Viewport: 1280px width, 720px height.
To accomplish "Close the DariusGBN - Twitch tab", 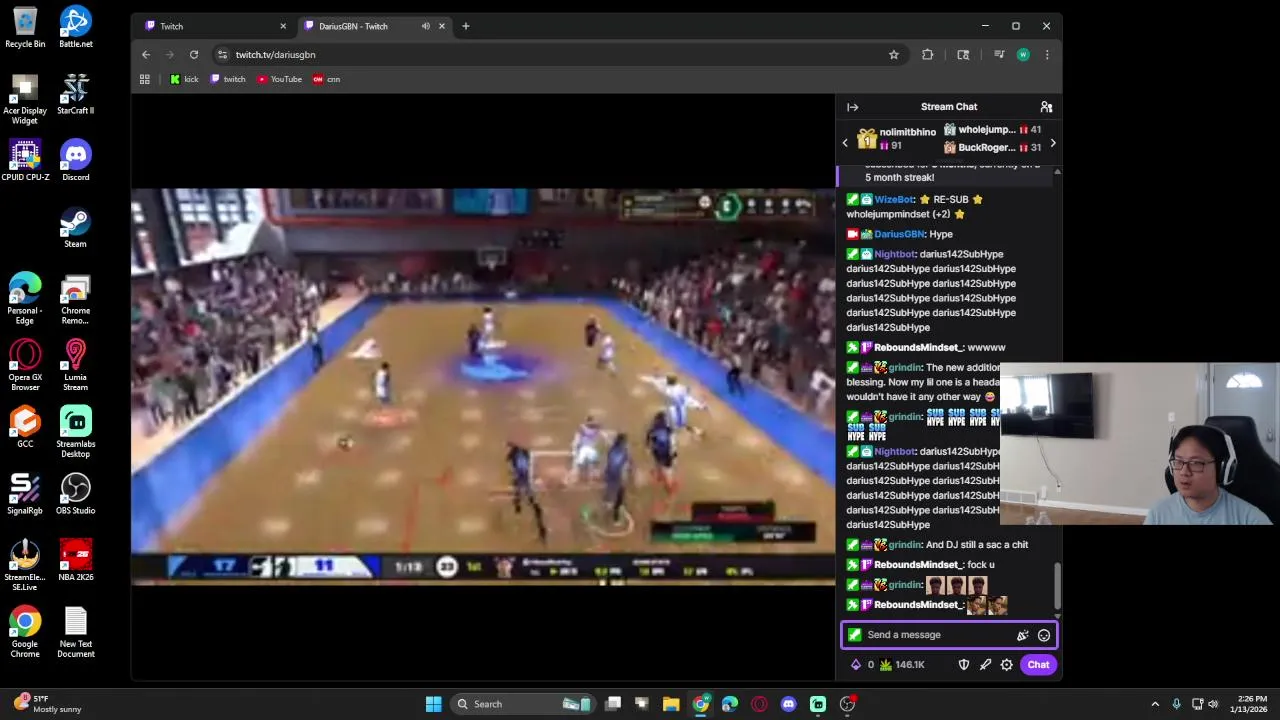I will point(441,26).
